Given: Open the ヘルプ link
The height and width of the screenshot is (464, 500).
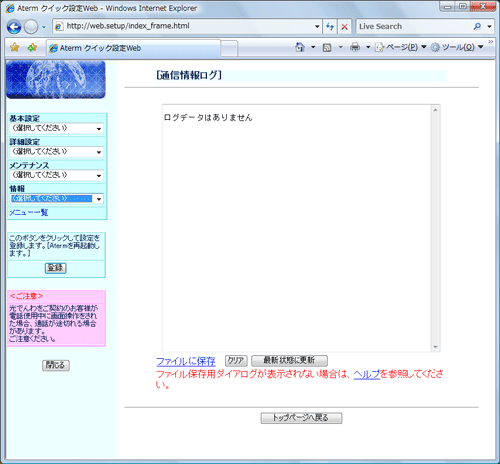Looking at the screenshot, I should (367, 374).
